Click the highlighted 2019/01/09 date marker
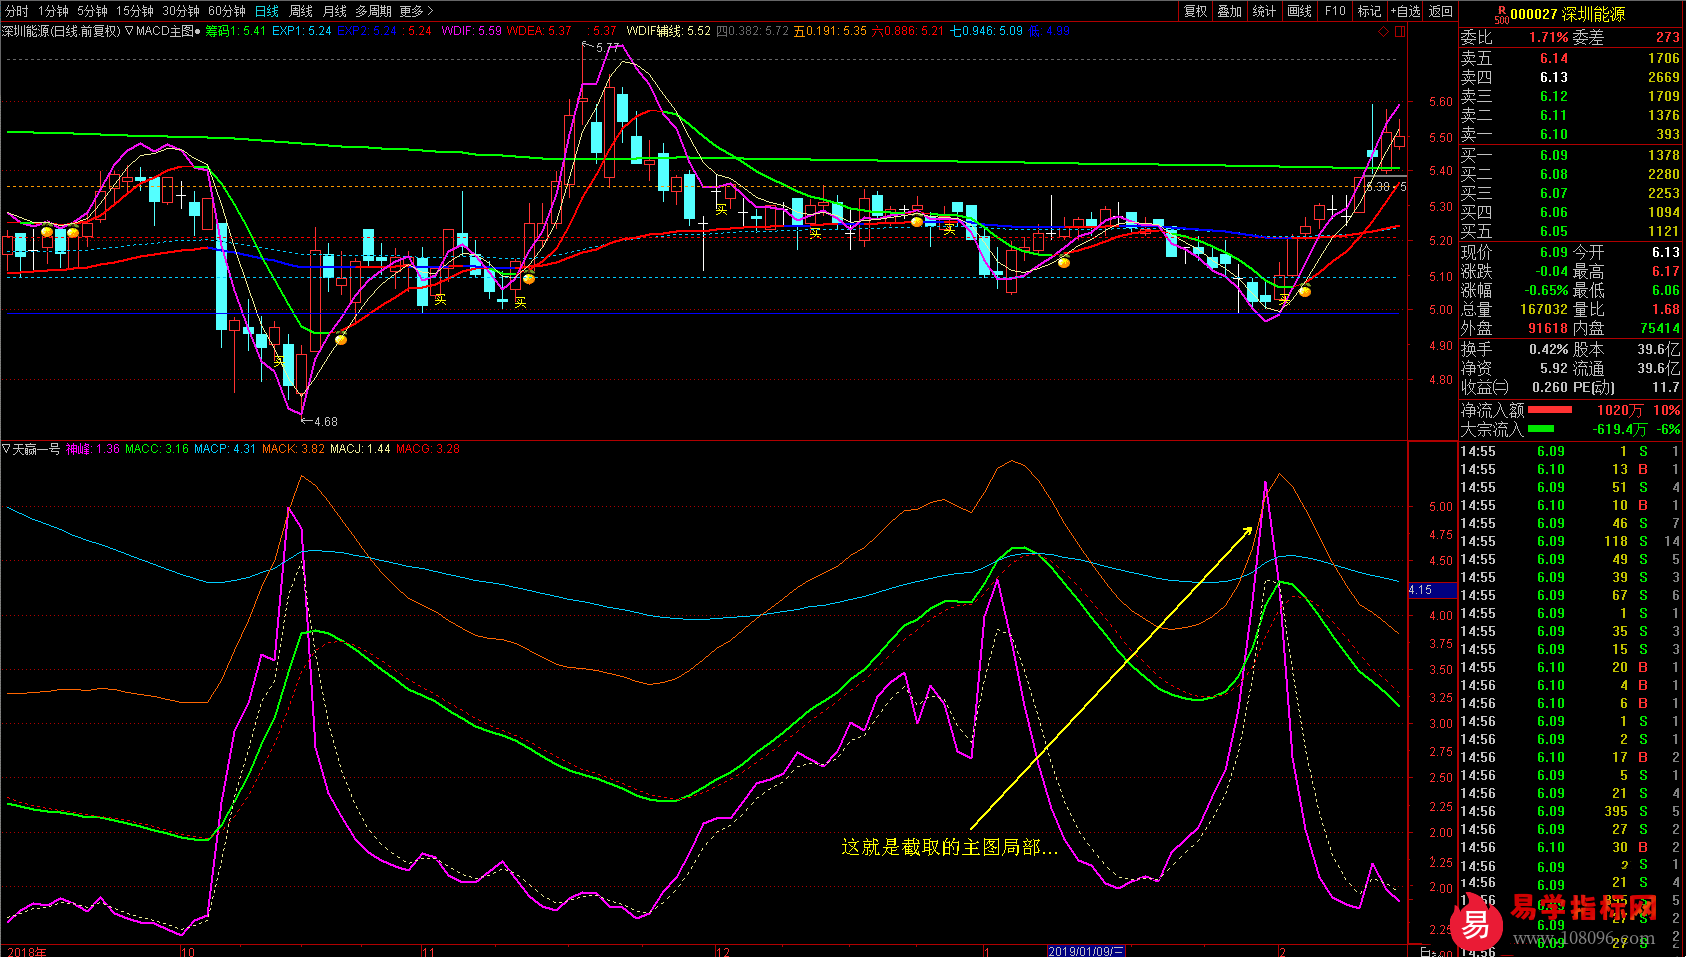 [x=1086, y=951]
